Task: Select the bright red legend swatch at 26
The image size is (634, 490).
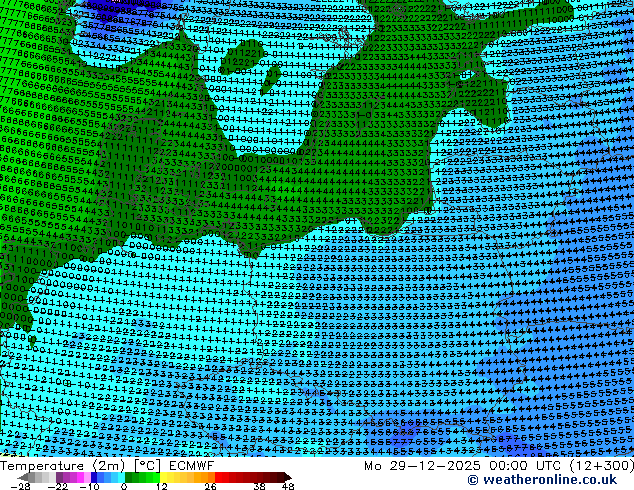Action: point(218,477)
